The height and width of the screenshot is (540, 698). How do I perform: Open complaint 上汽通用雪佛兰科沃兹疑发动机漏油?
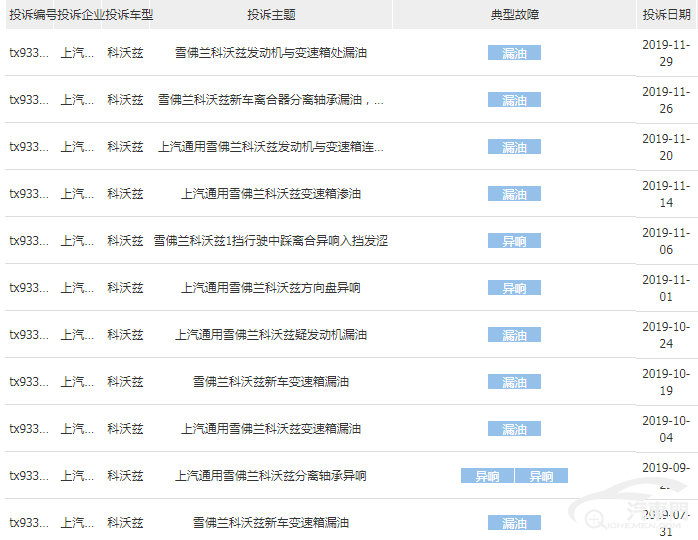(x=271, y=335)
